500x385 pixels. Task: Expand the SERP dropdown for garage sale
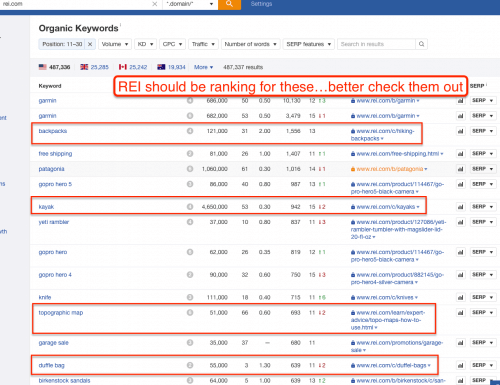point(483,343)
